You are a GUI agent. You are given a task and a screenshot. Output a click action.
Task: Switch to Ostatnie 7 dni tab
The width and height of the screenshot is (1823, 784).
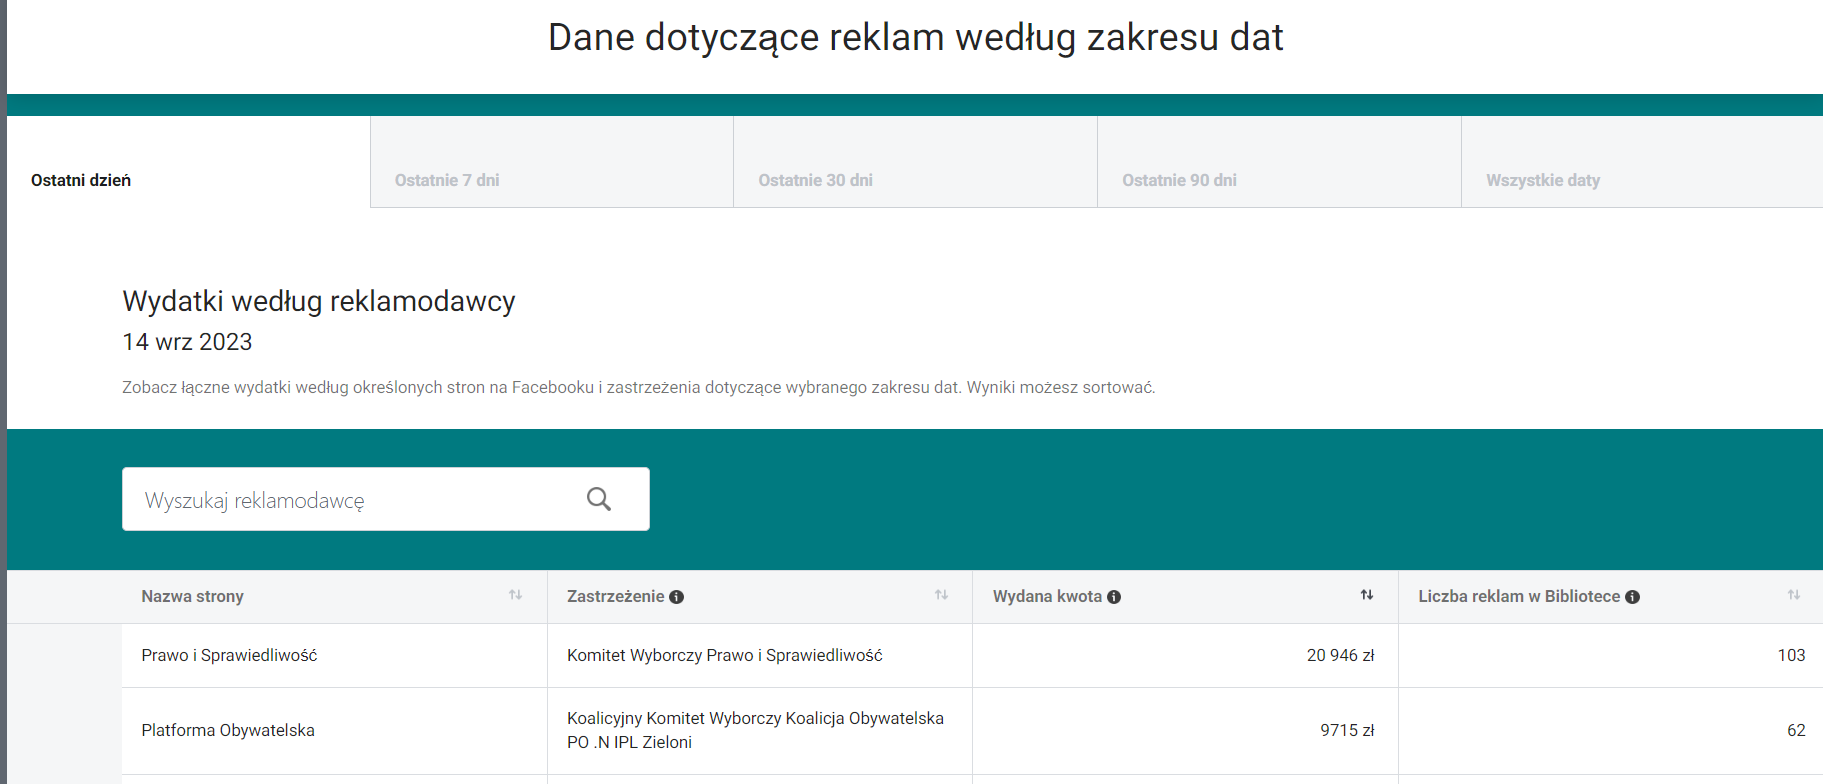[447, 180]
